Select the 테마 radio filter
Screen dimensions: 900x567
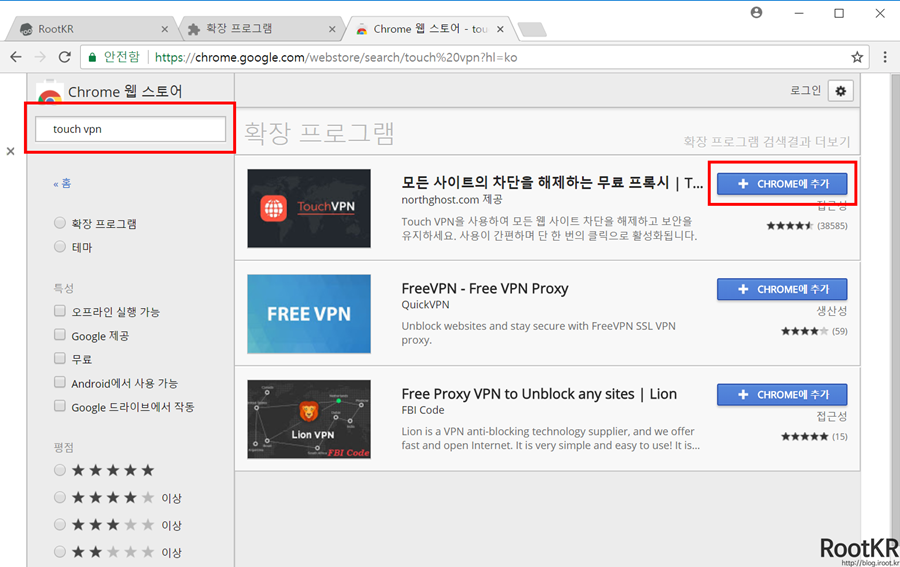point(60,247)
